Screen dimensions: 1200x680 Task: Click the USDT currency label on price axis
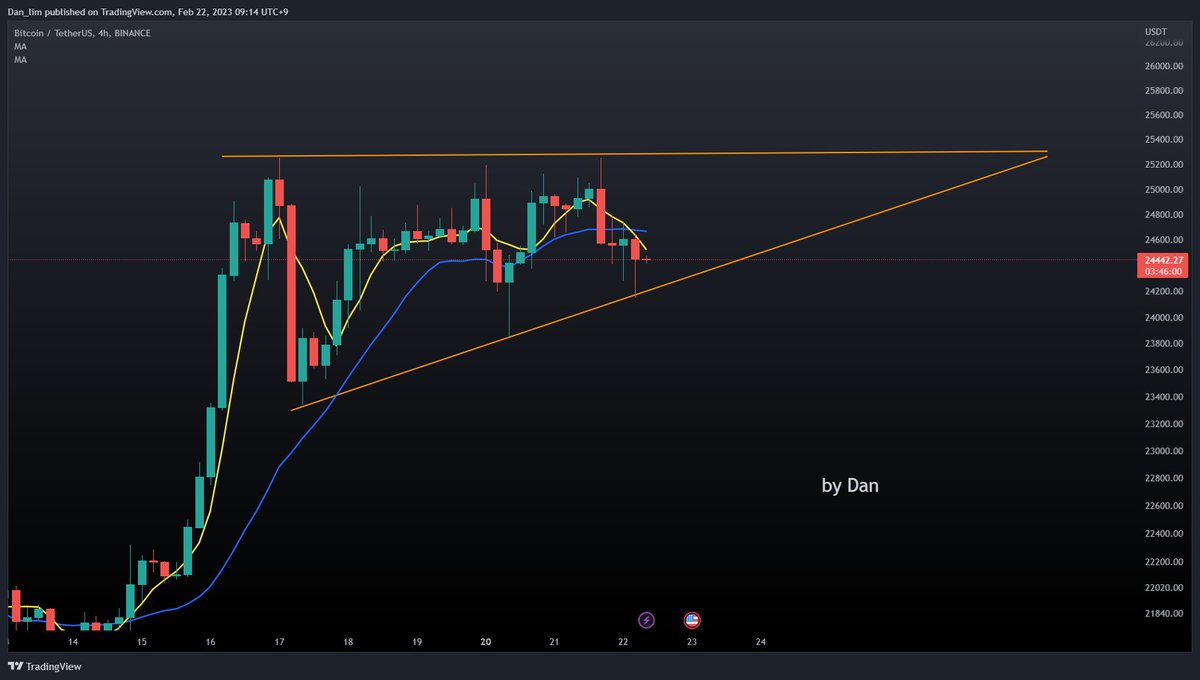(x=1155, y=32)
